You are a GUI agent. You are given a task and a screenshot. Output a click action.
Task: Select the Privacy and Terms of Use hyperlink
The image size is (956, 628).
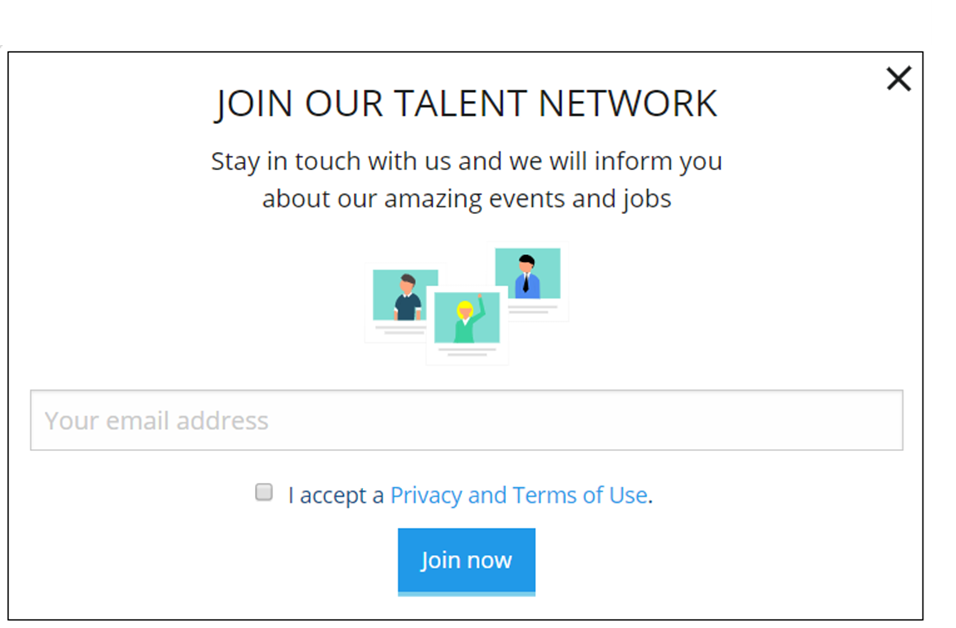tap(519, 494)
